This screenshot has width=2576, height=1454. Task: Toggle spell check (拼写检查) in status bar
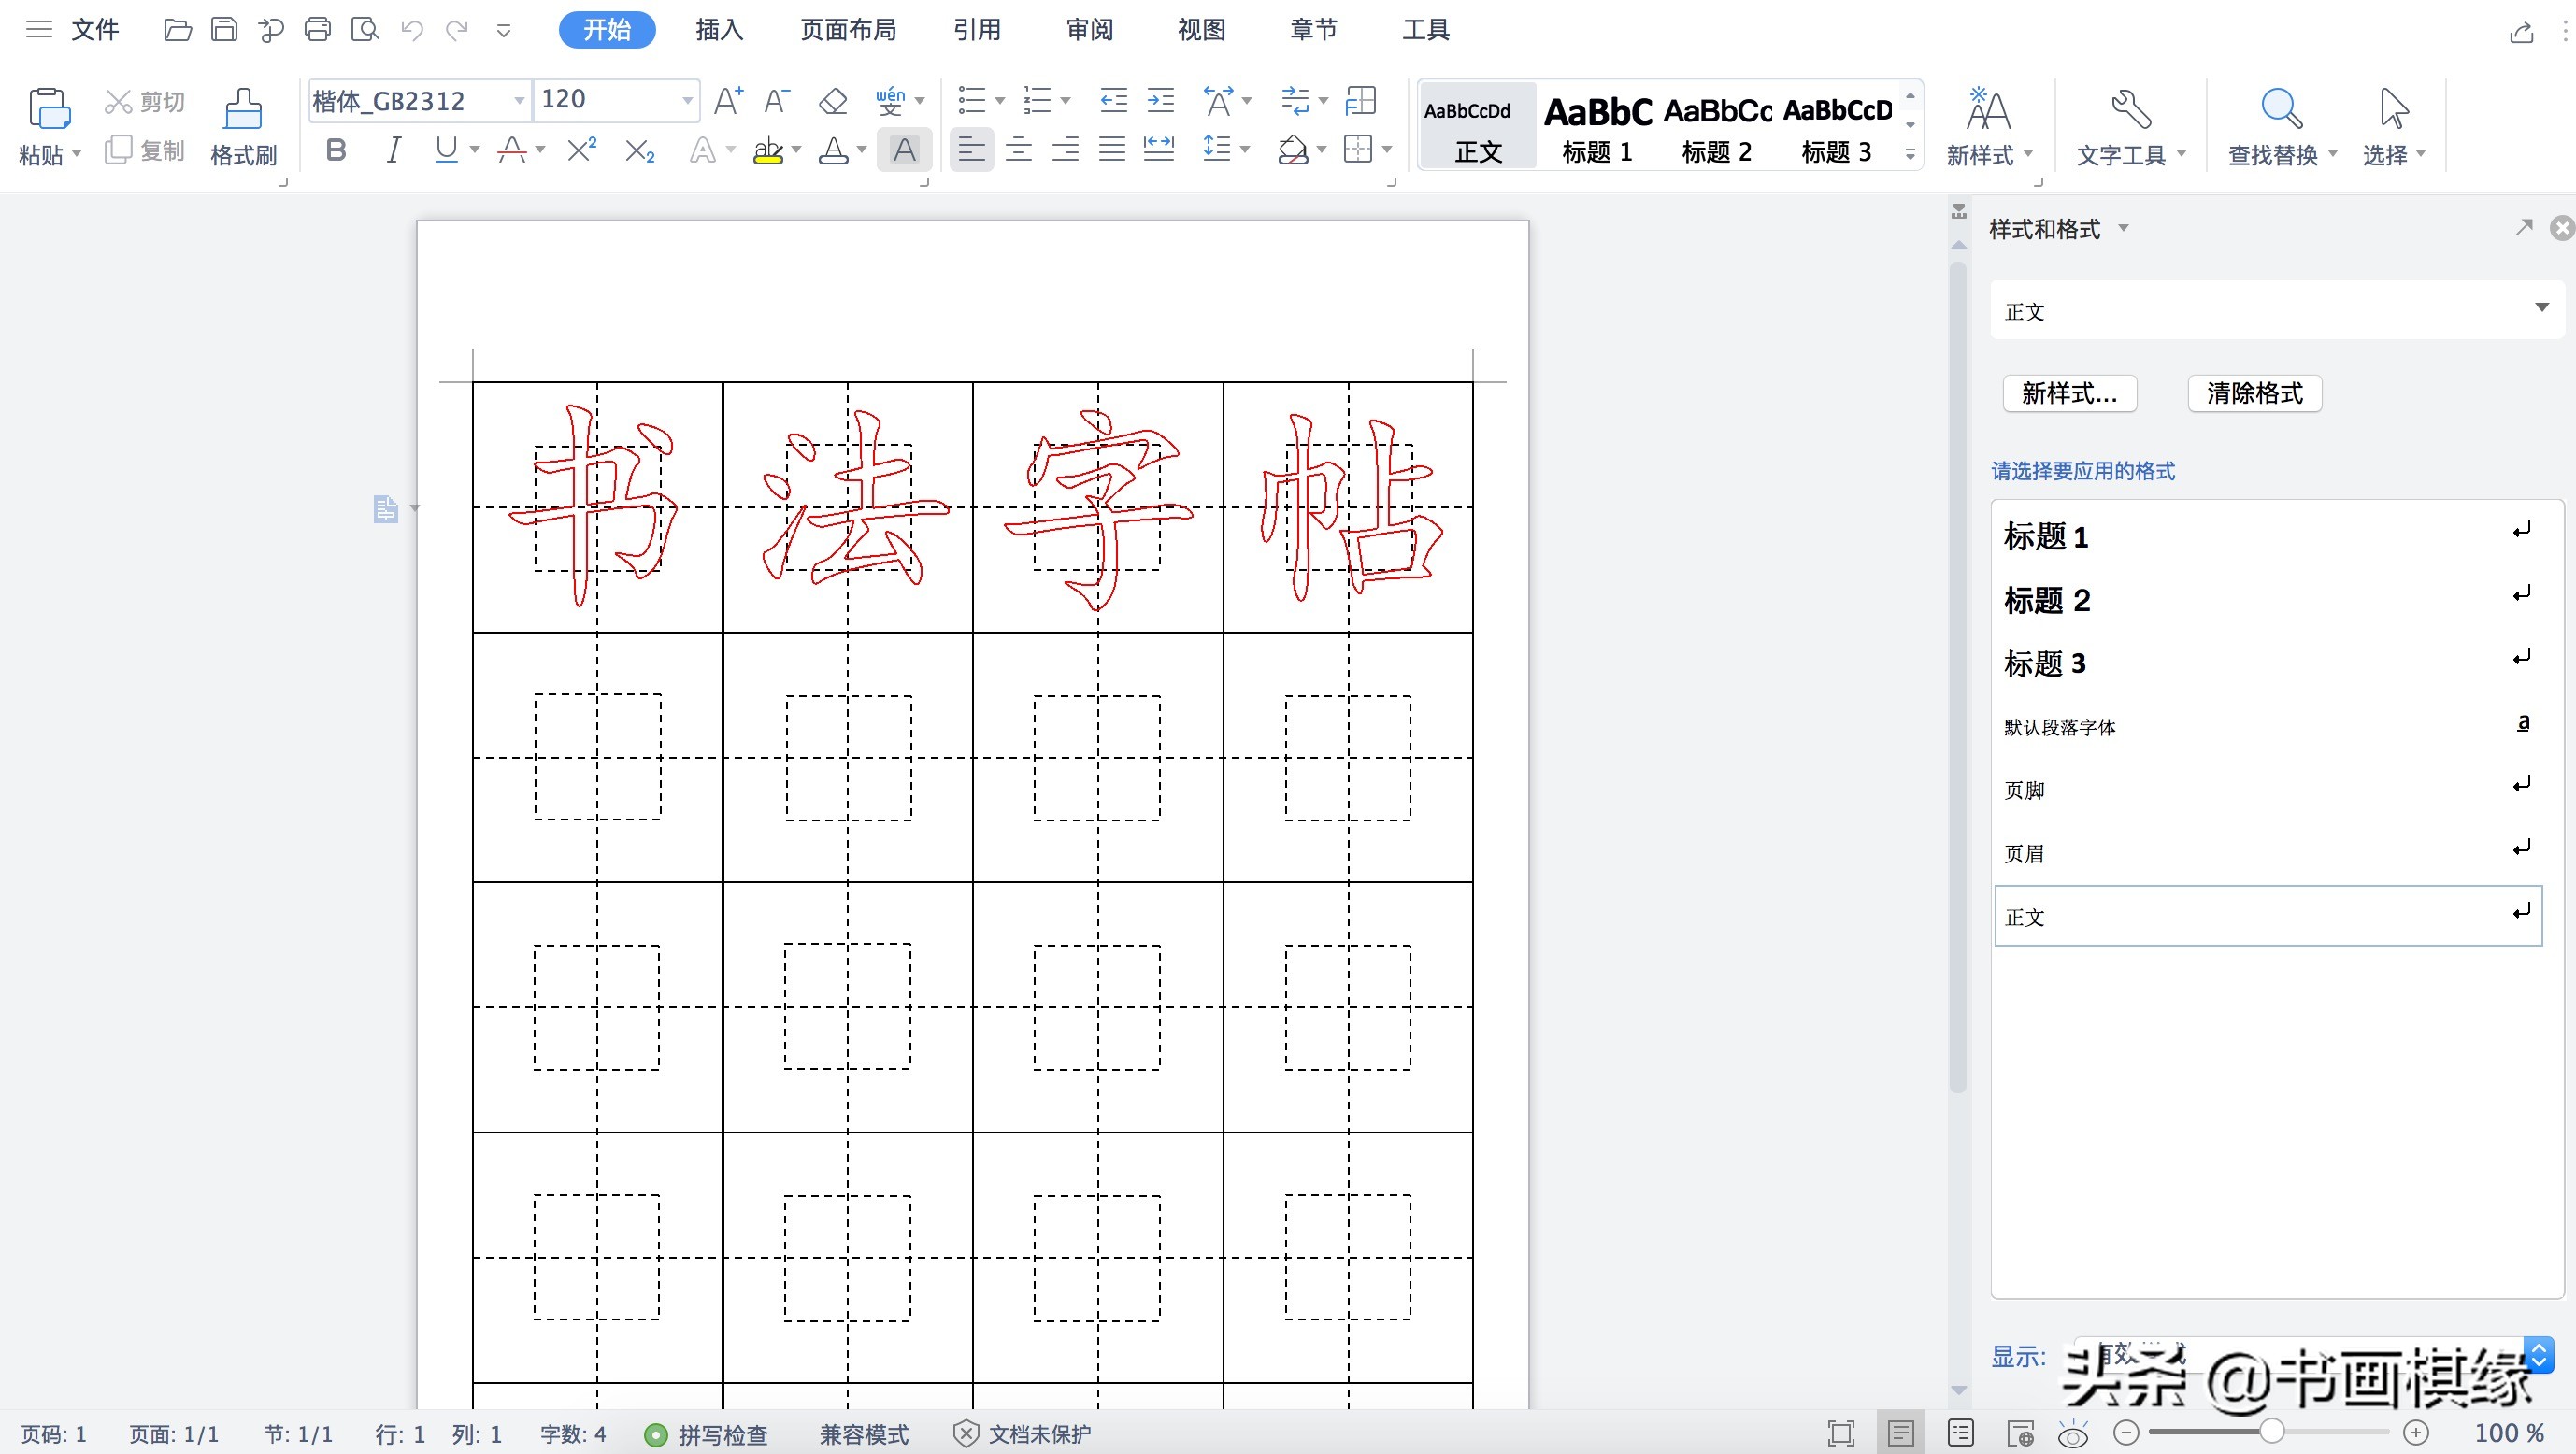pyautogui.click(x=706, y=1434)
